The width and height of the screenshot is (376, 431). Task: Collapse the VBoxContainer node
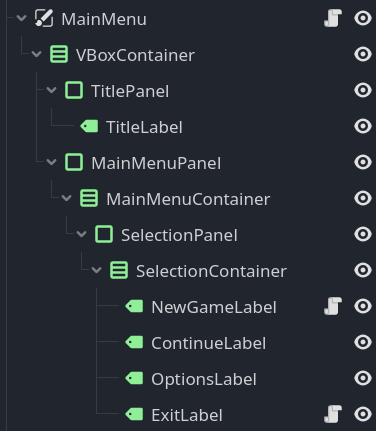point(36,54)
